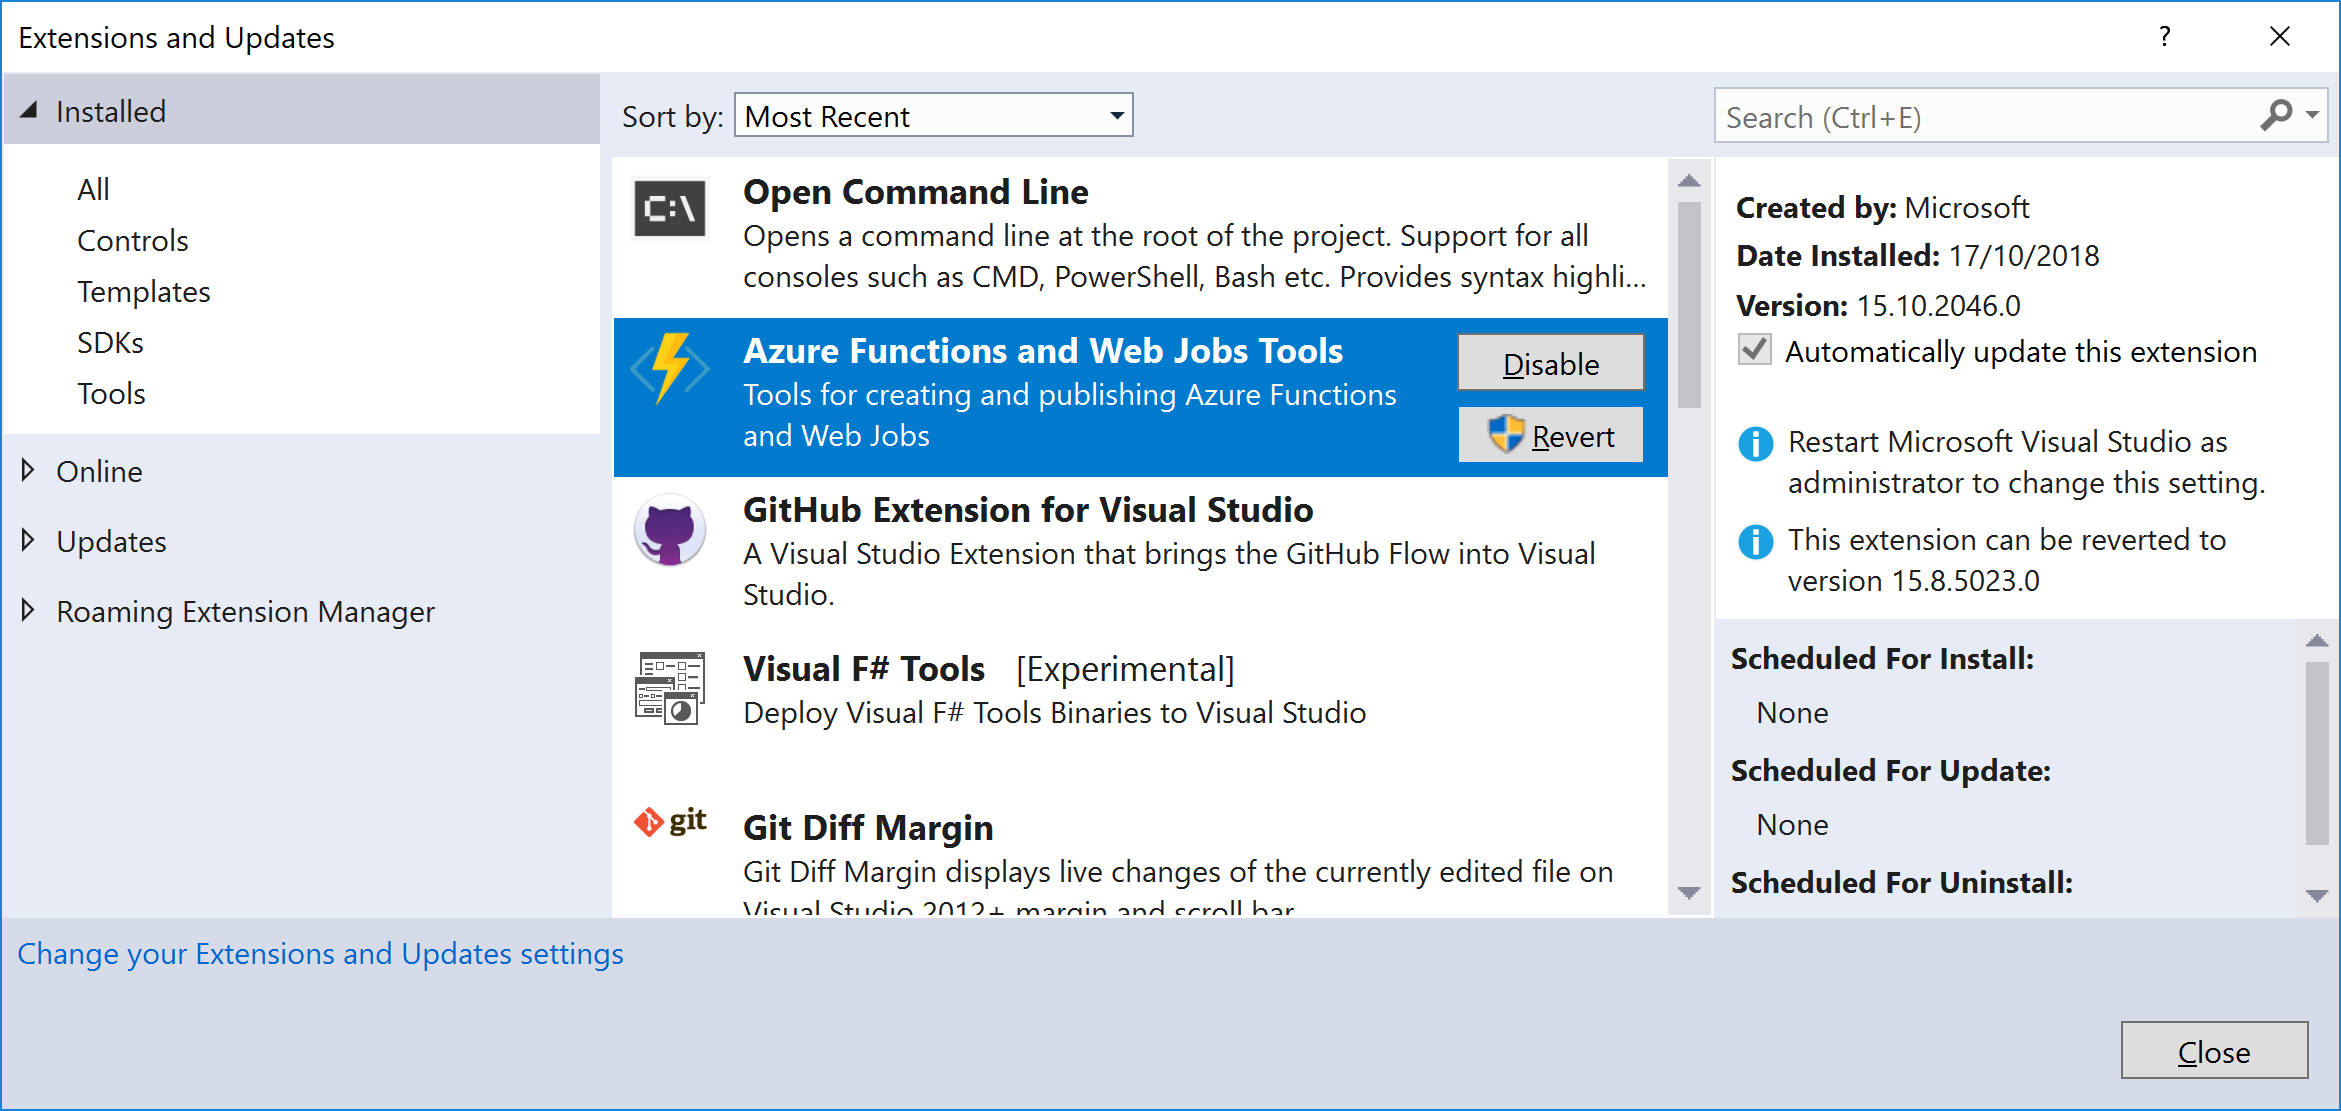Image resolution: width=2341 pixels, height=1111 pixels.
Task: Expand the Updates category
Action: coord(28,540)
